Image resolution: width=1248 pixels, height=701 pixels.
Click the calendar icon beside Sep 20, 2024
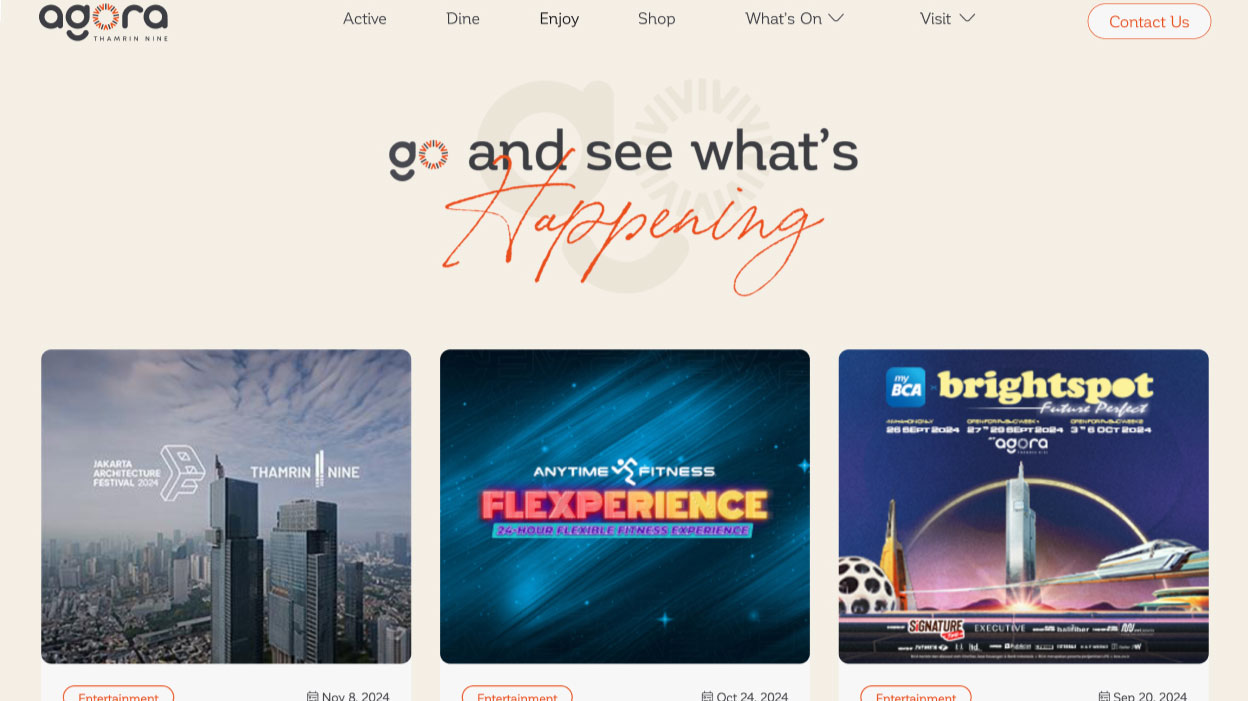point(1104,696)
